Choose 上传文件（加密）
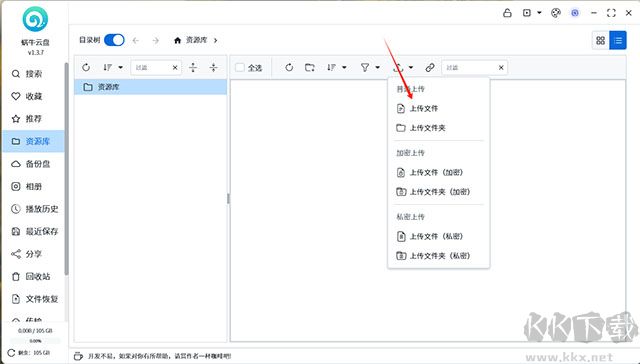 [x=438, y=173]
